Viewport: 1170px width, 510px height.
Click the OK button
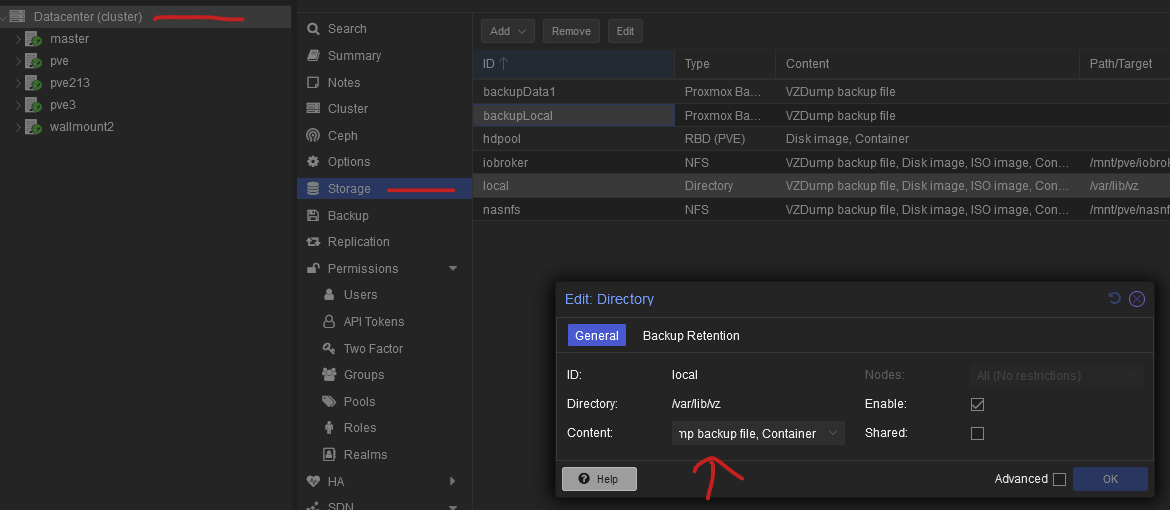coord(1110,479)
